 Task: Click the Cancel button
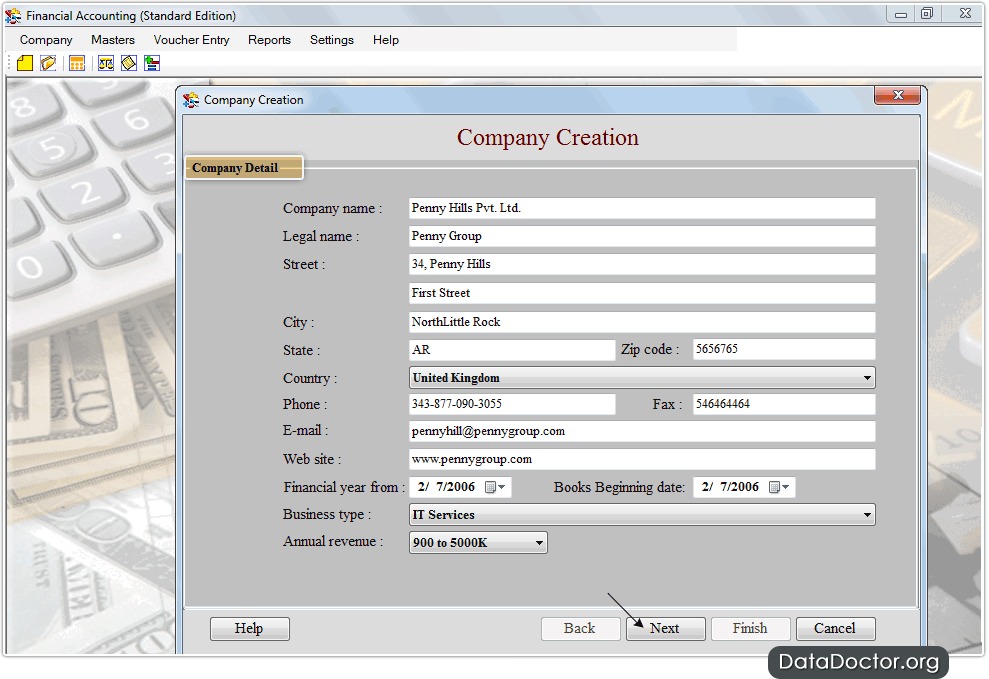click(835, 629)
